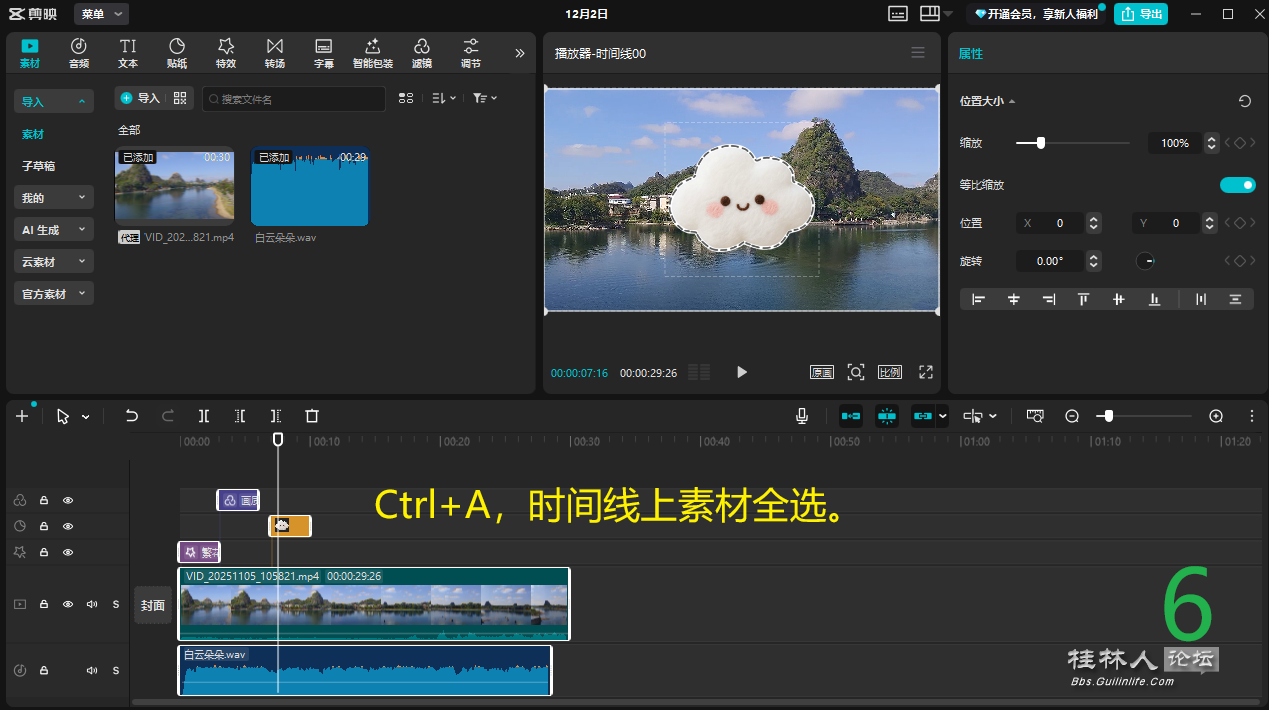
Task: Hide the main video track eye icon
Action: point(68,604)
